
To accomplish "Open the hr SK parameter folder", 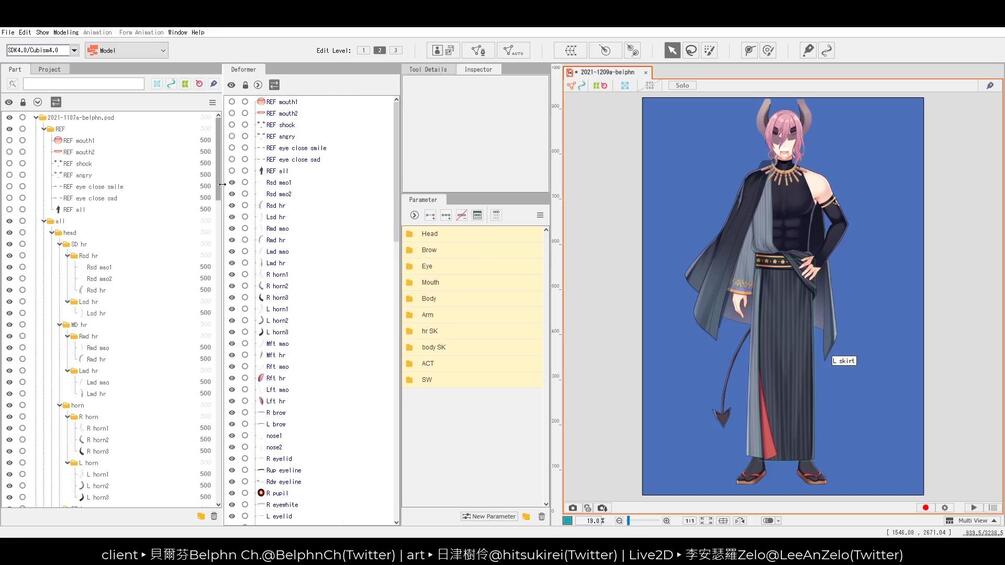I will (473, 331).
